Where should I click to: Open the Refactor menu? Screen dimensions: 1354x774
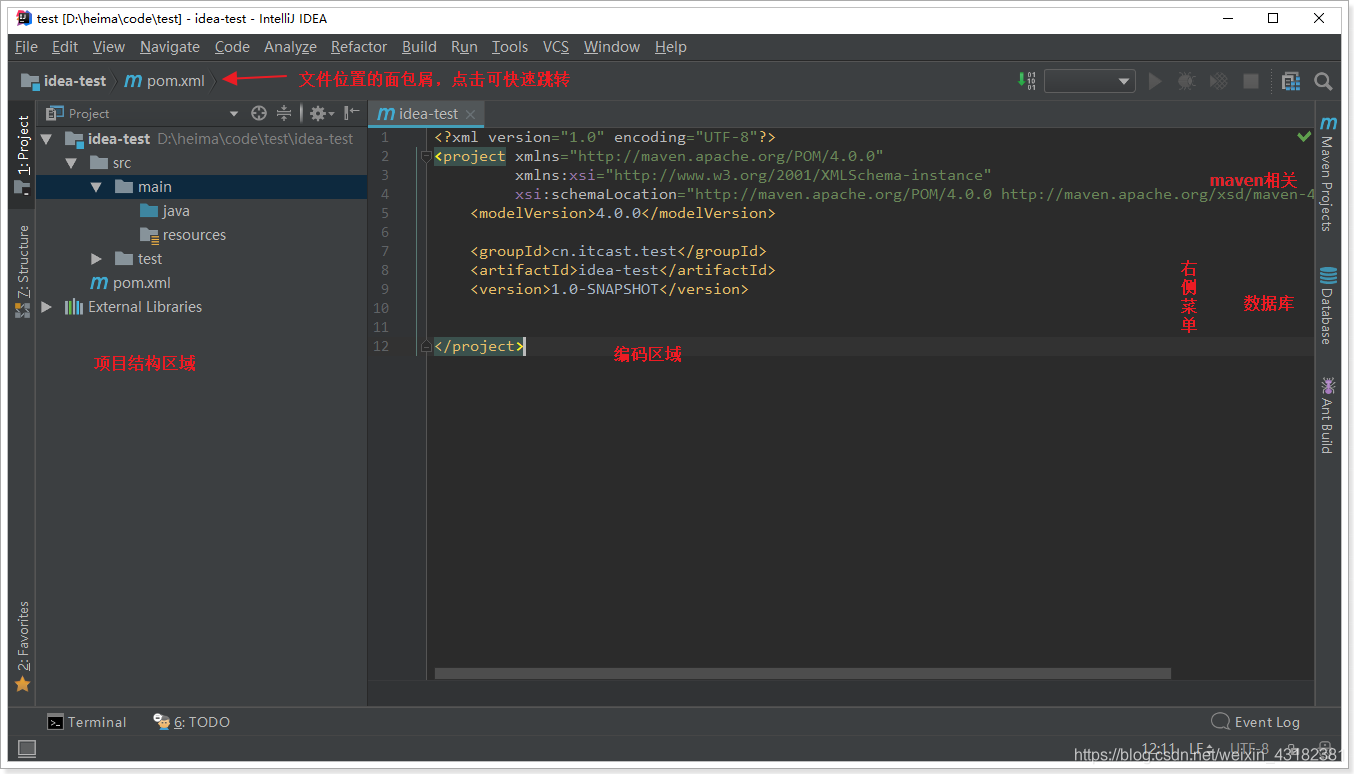[x=359, y=47]
